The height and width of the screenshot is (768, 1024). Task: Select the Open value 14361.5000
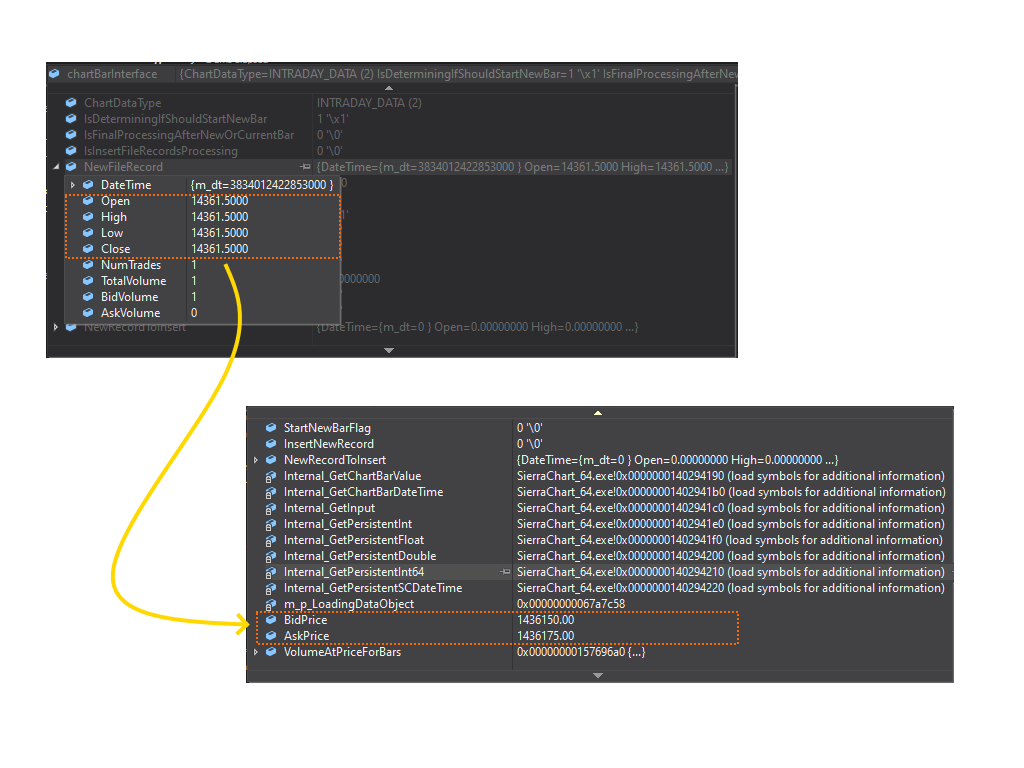[219, 201]
